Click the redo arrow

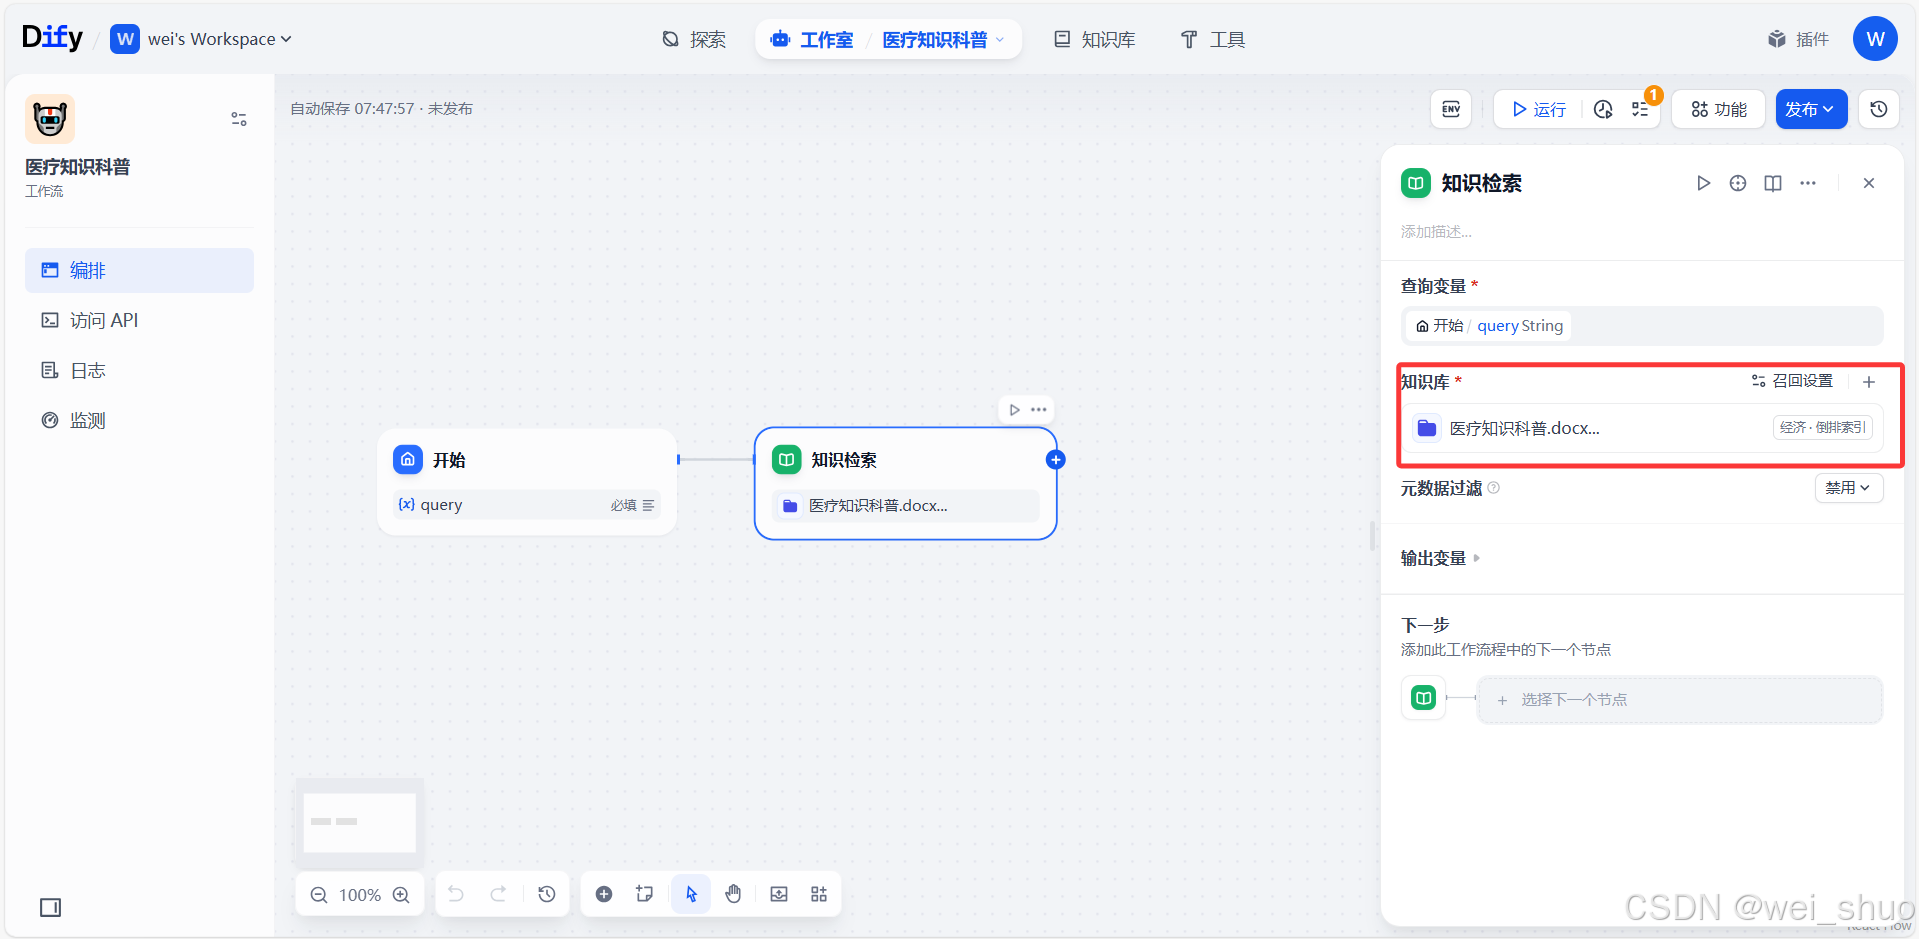tap(498, 894)
